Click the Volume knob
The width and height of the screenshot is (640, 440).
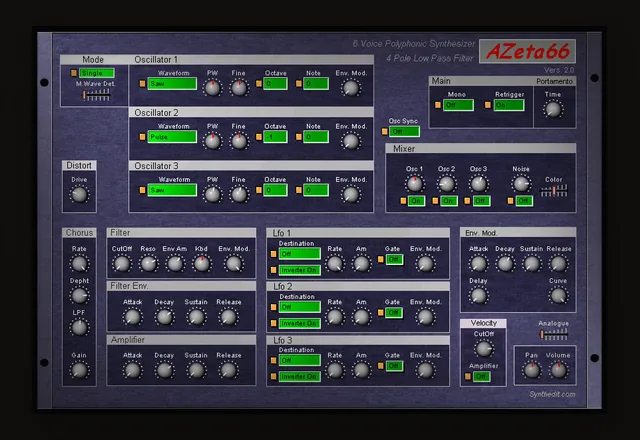pos(558,370)
